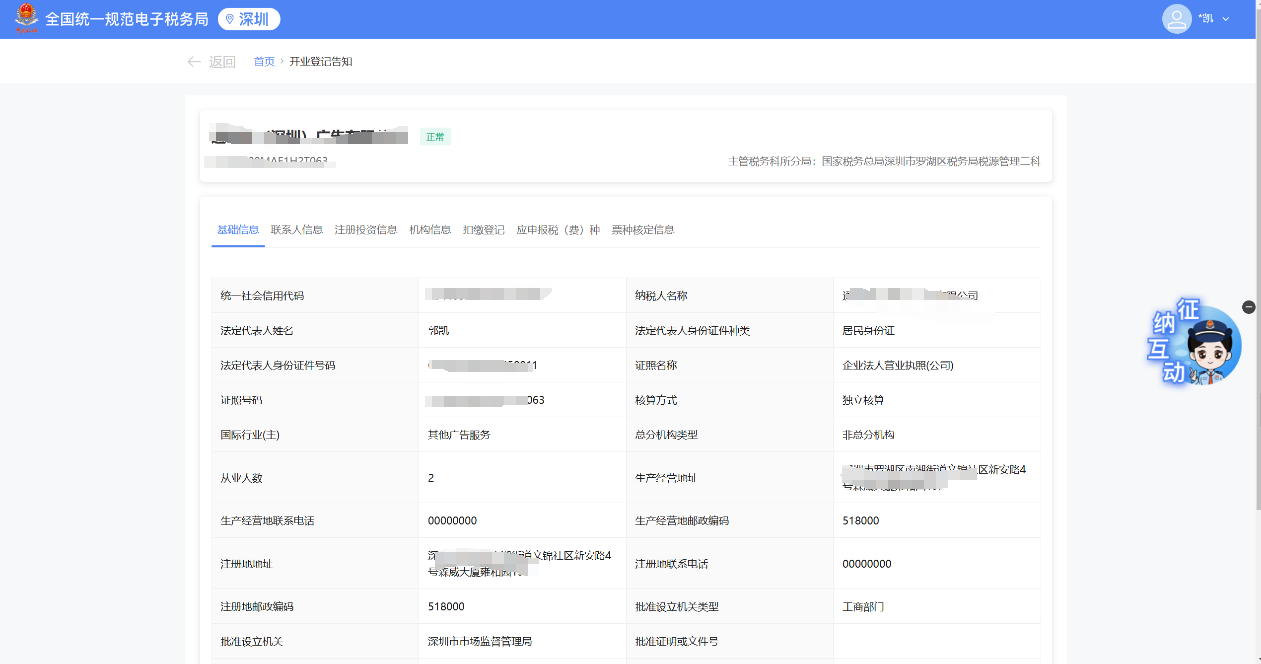Switch to the 扣缴登记 tab
Image resolution: width=1261 pixels, height=664 pixels.
point(484,230)
